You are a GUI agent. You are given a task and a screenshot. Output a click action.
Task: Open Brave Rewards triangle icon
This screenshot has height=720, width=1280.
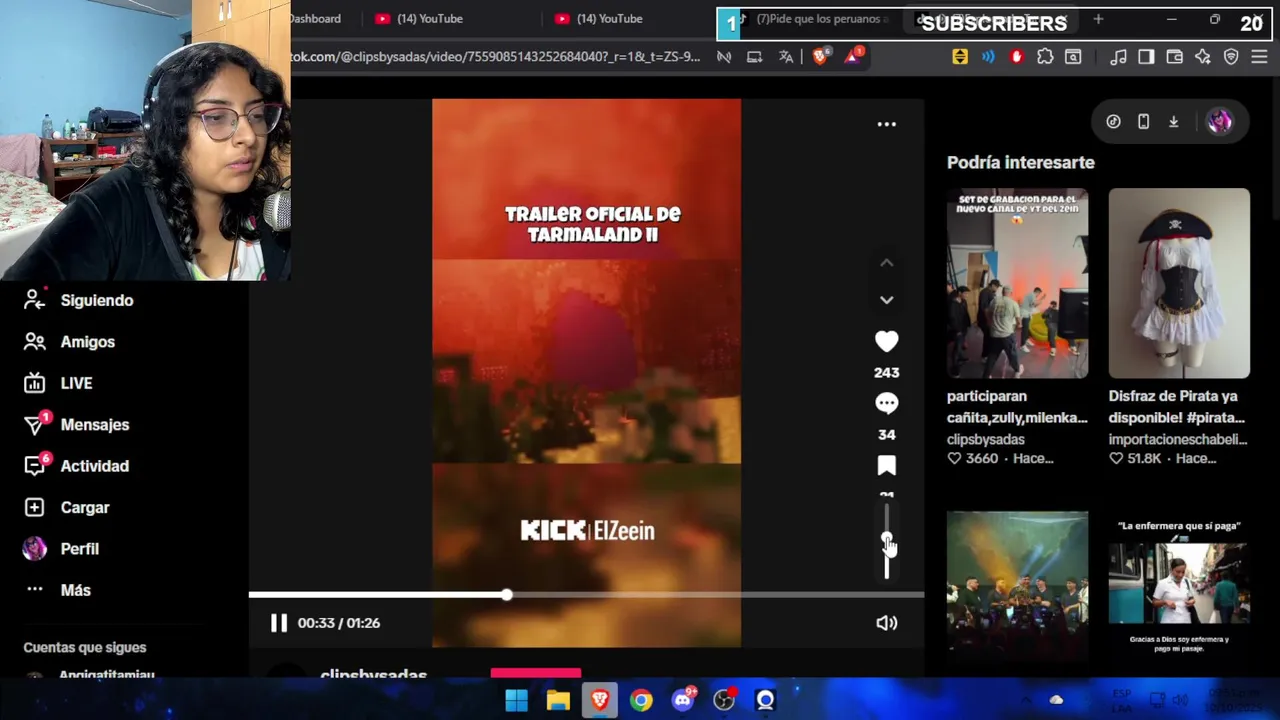[852, 57]
